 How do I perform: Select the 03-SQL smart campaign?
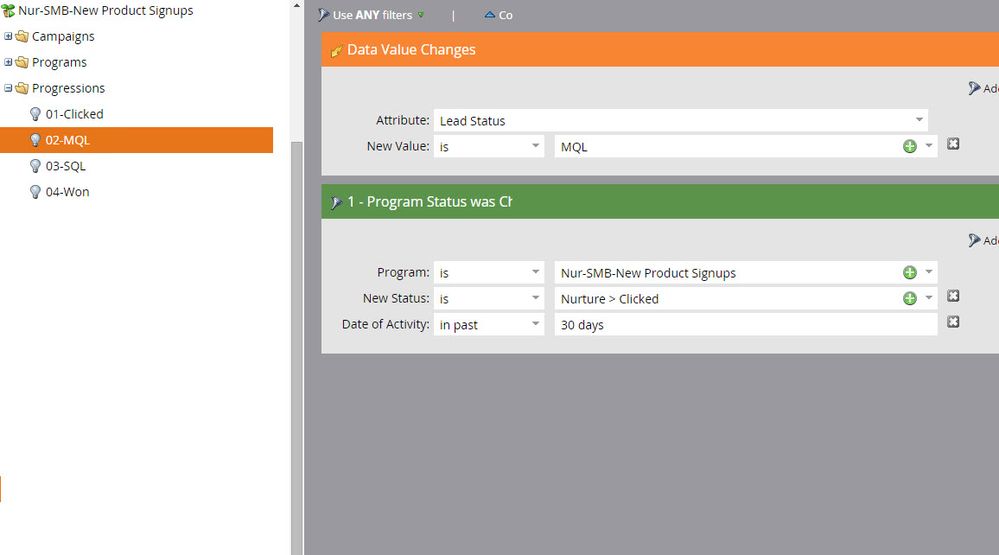[x=65, y=166]
